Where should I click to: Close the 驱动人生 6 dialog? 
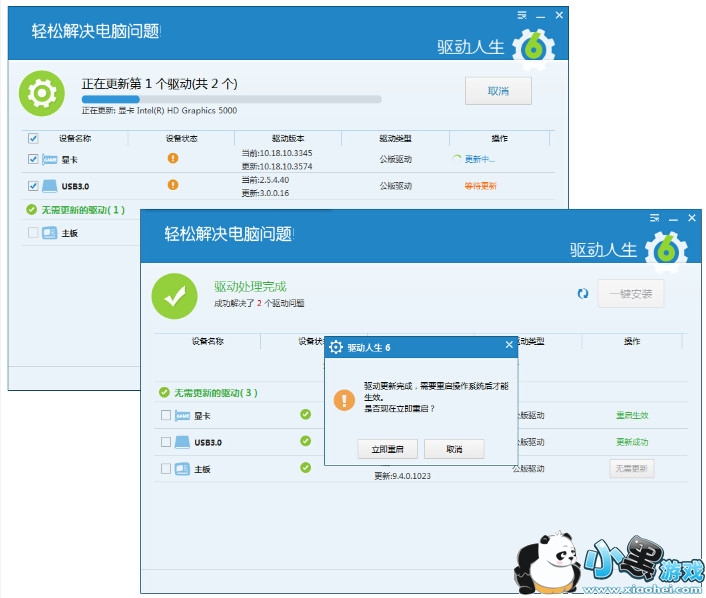509,345
